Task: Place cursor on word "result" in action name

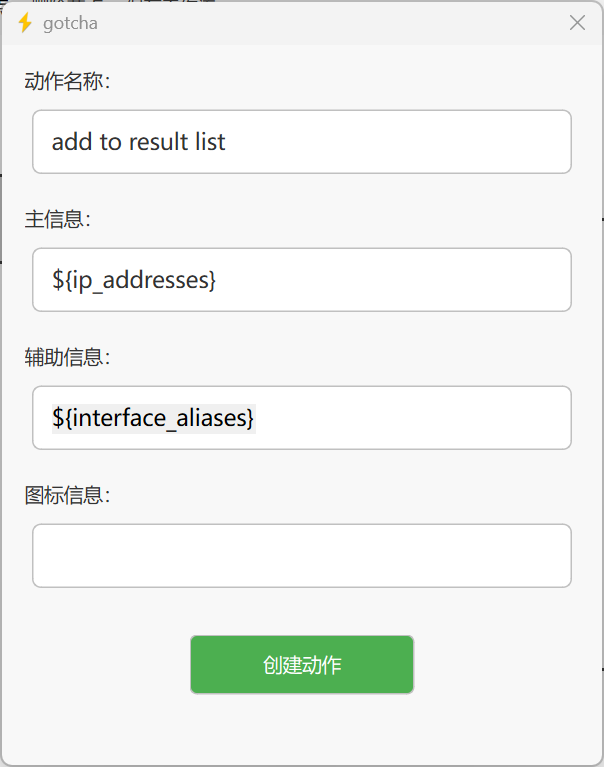Action: (x=158, y=142)
